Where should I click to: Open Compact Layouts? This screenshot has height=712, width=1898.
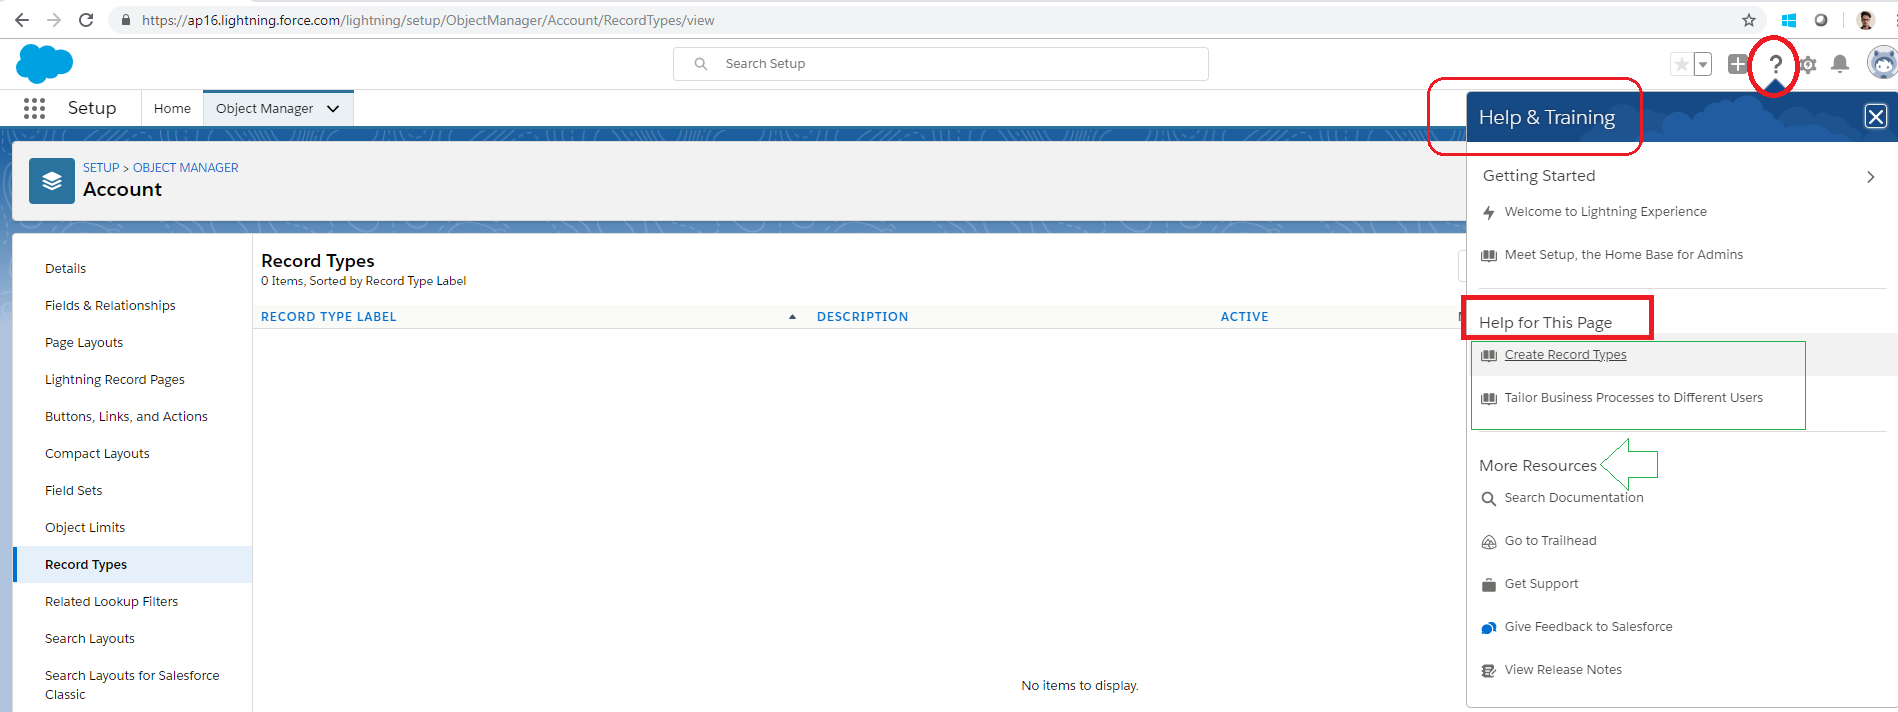pyautogui.click(x=97, y=453)
